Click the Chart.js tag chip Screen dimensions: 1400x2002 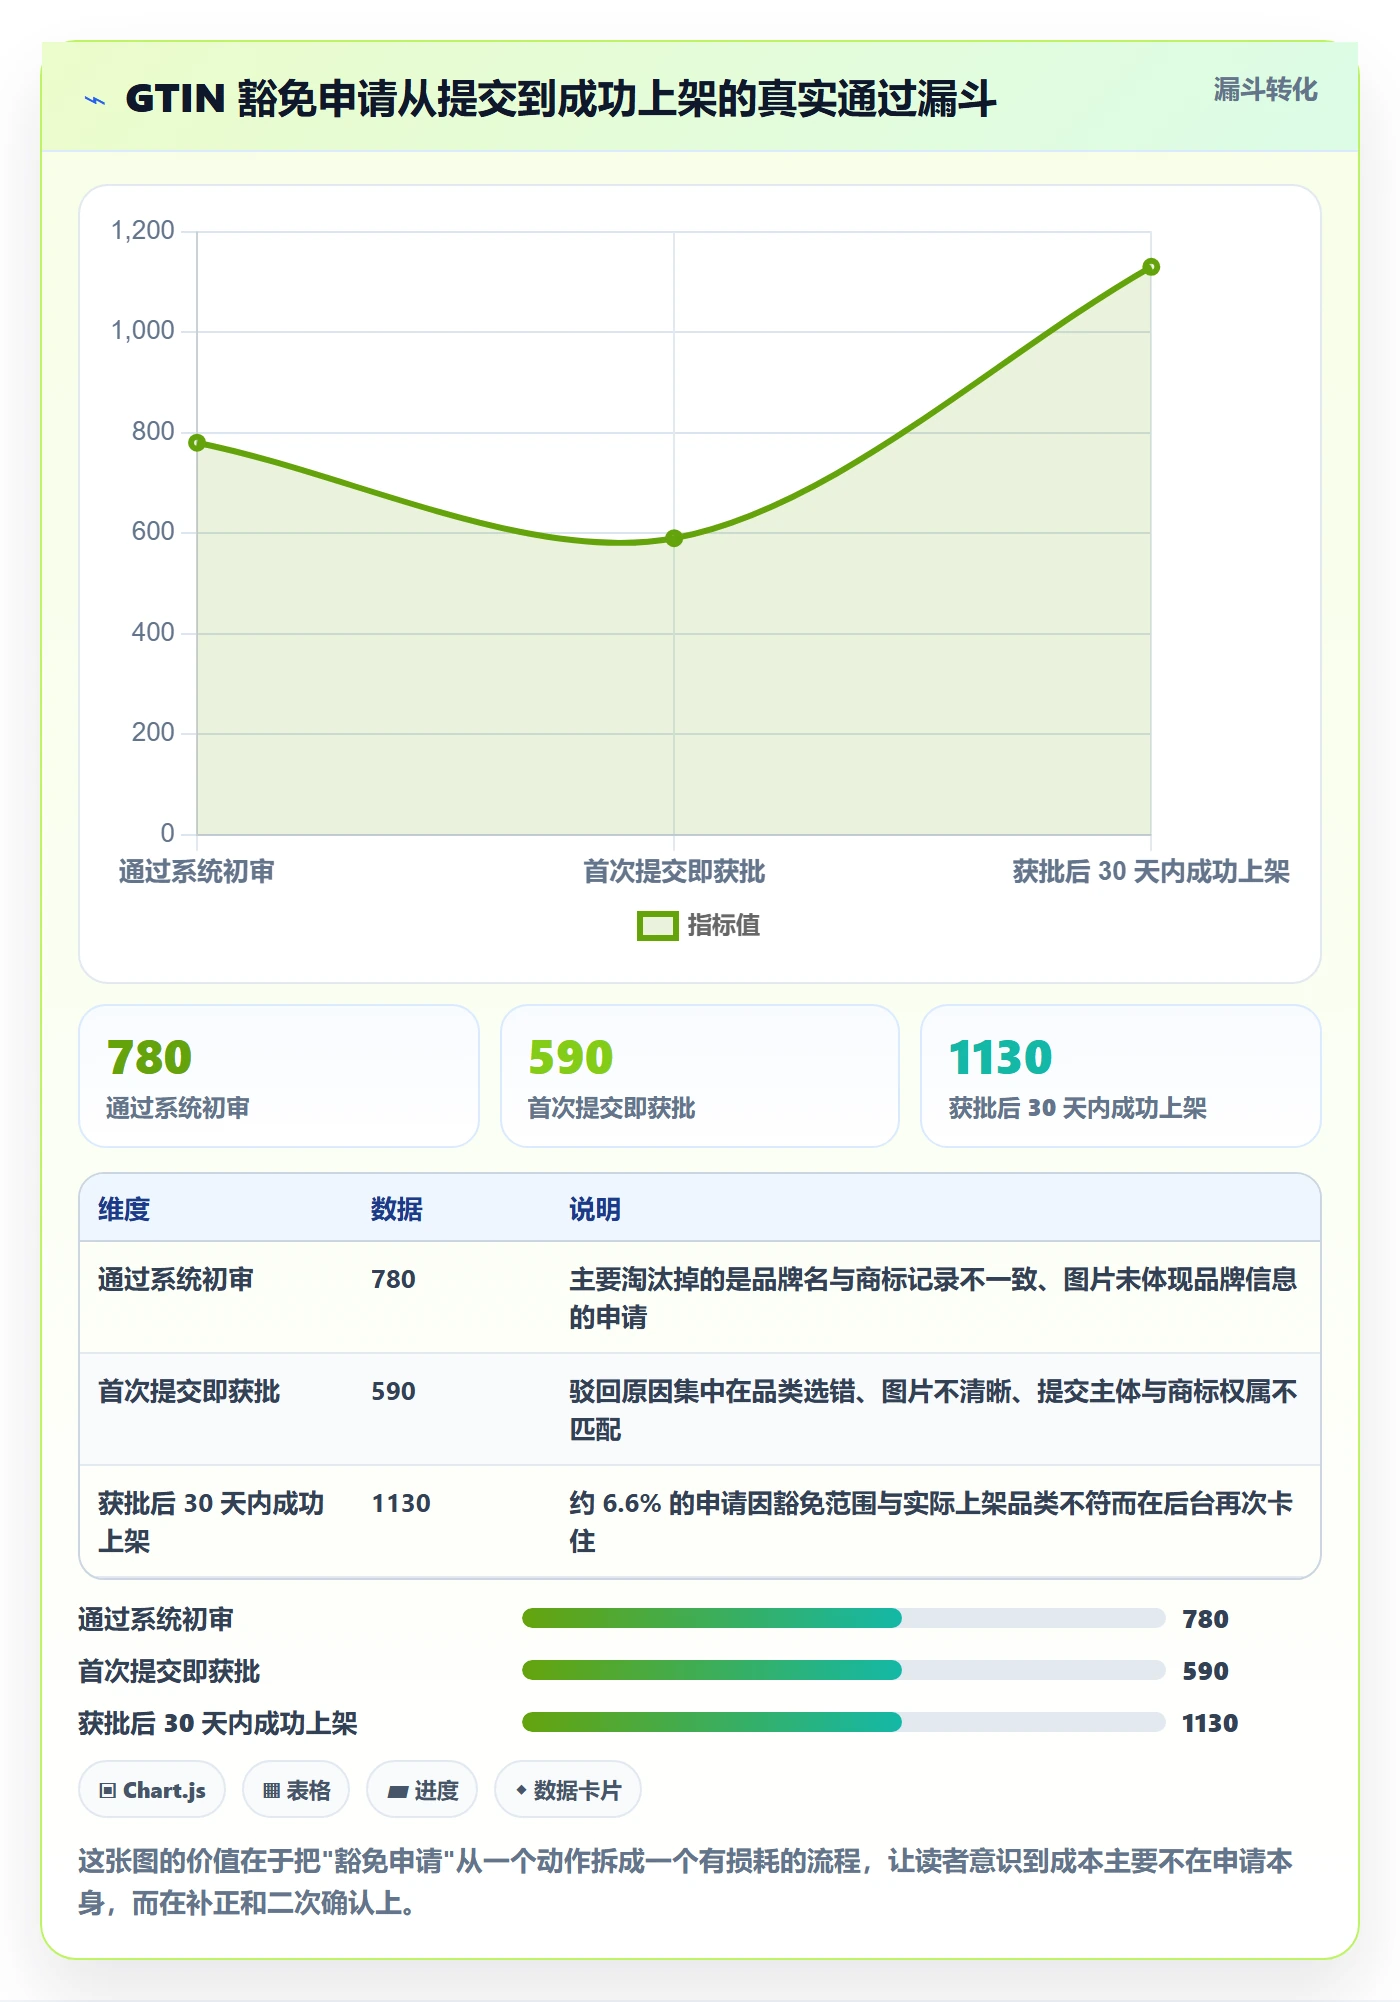(152, 1790)
